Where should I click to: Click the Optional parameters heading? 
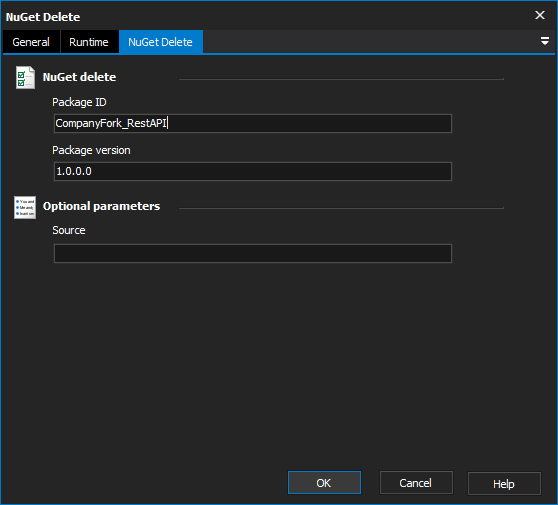pyautogui.click(x=101, y=206)
